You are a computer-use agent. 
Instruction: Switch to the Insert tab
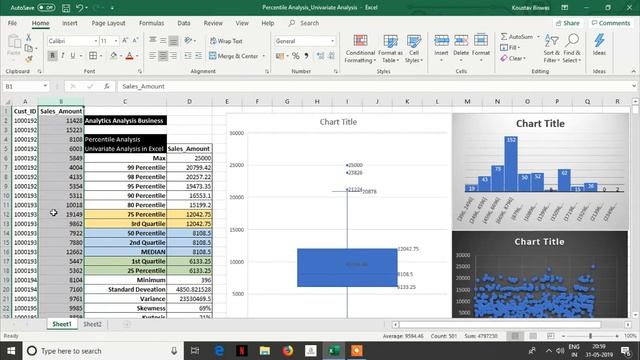click(70, 23)
